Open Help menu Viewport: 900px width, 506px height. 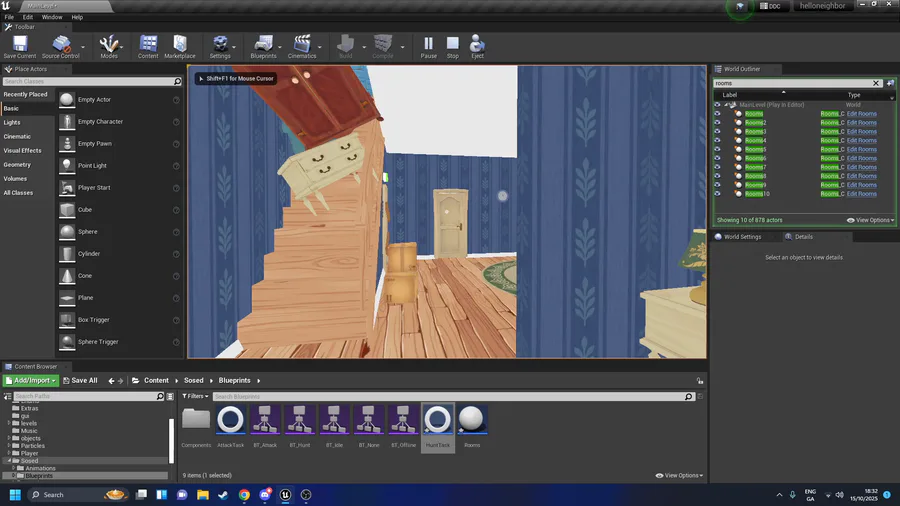tap(77, 17)
